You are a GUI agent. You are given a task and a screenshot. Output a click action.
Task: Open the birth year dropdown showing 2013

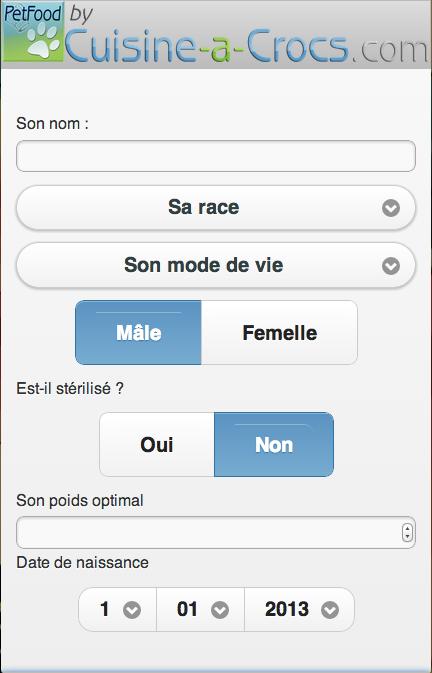tap(299, 609)
